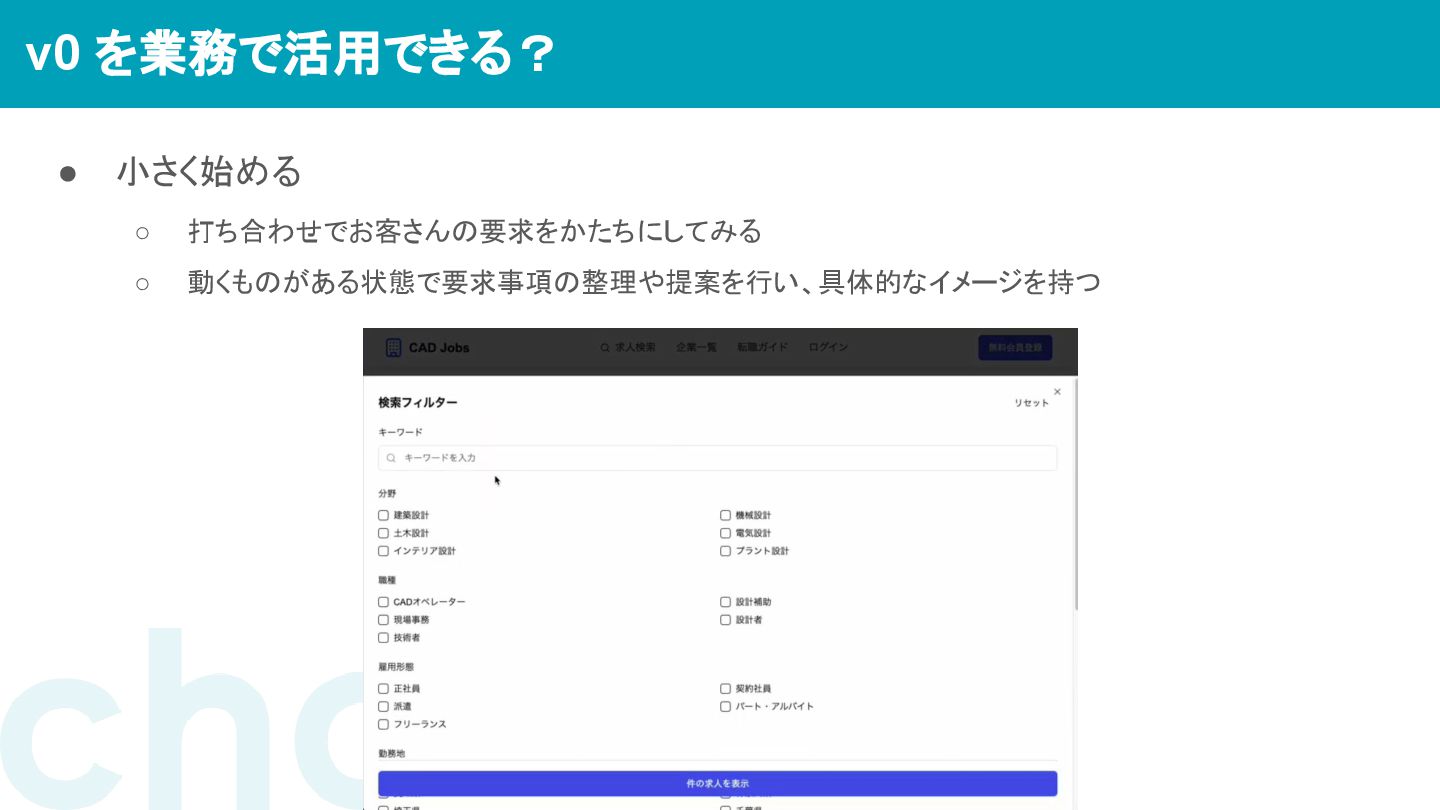Check the フリーランス checkbox
Image resolution: width=1440 pixels, height=810 pixels.
383,724
